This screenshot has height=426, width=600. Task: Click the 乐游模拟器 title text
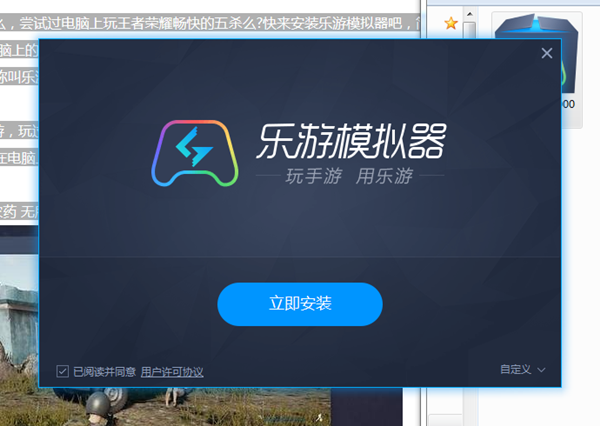[351, 140]
